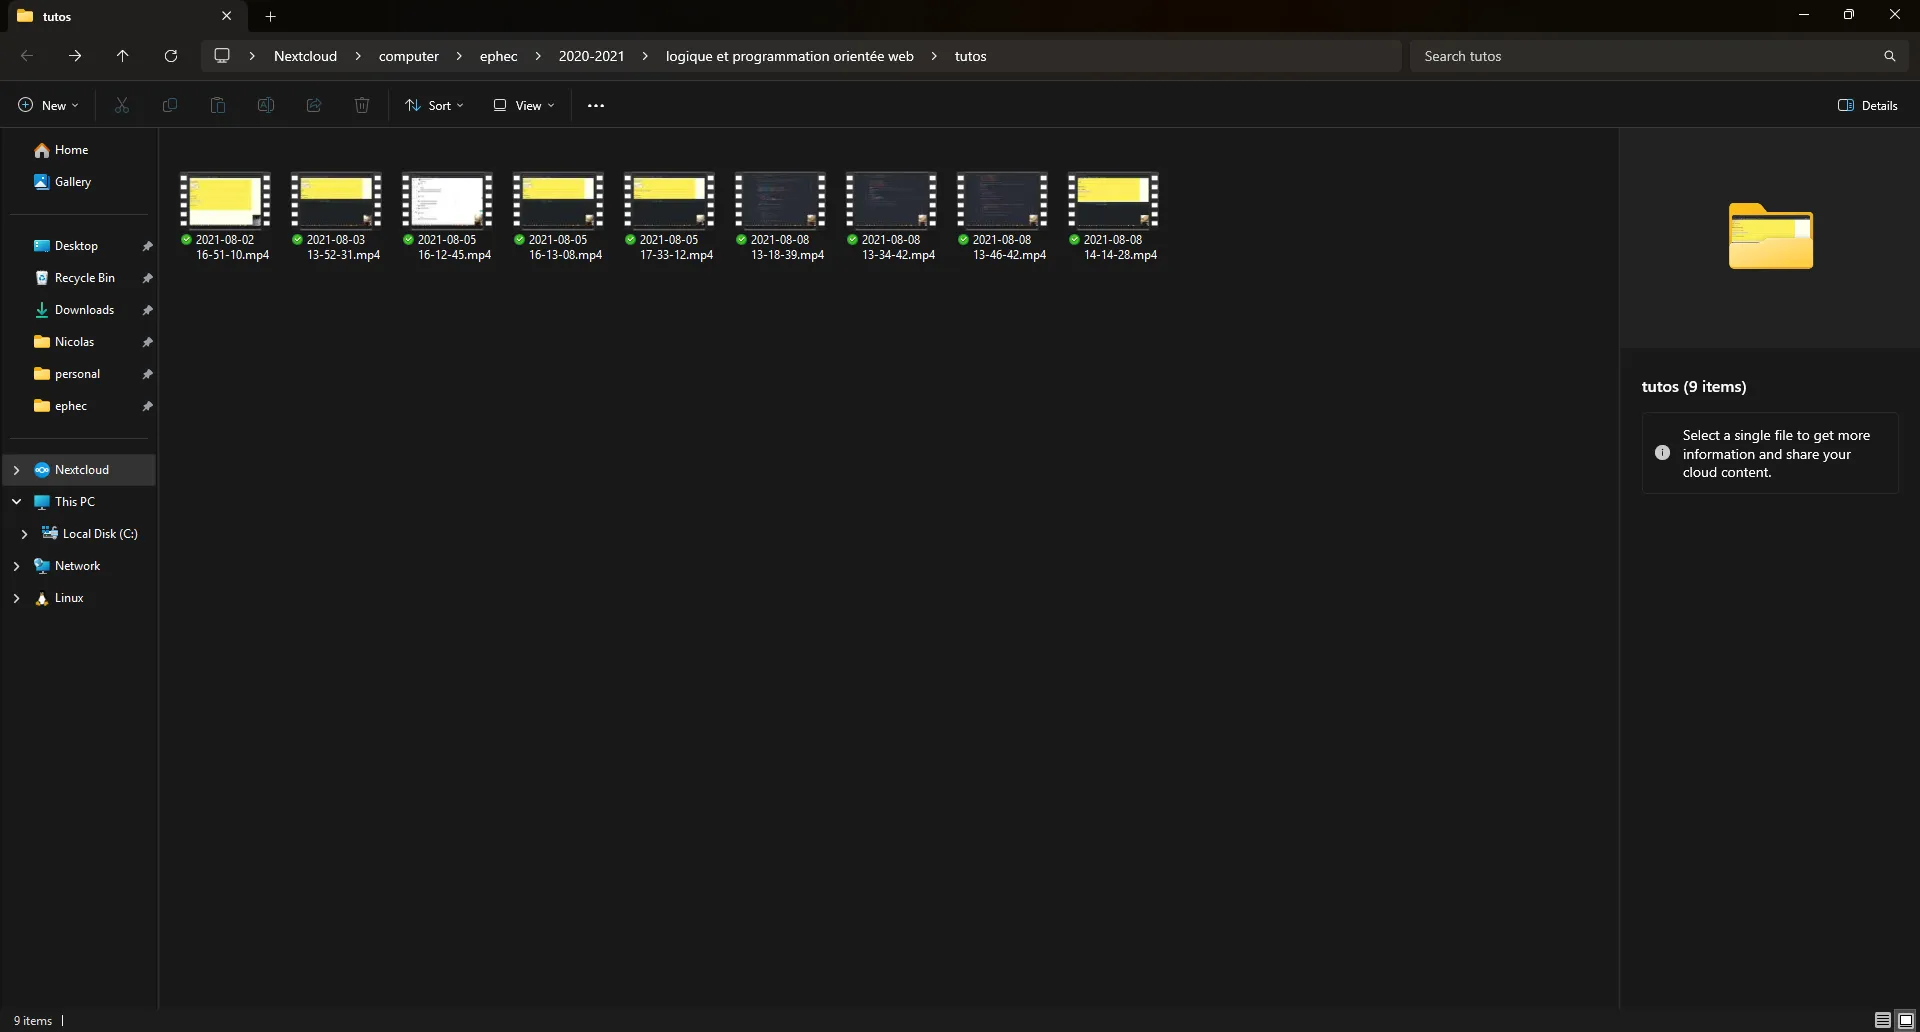Open the New item menu
Viewport: 1920px width, 1032px height.
pyautogui.click(x=48, y=105)
